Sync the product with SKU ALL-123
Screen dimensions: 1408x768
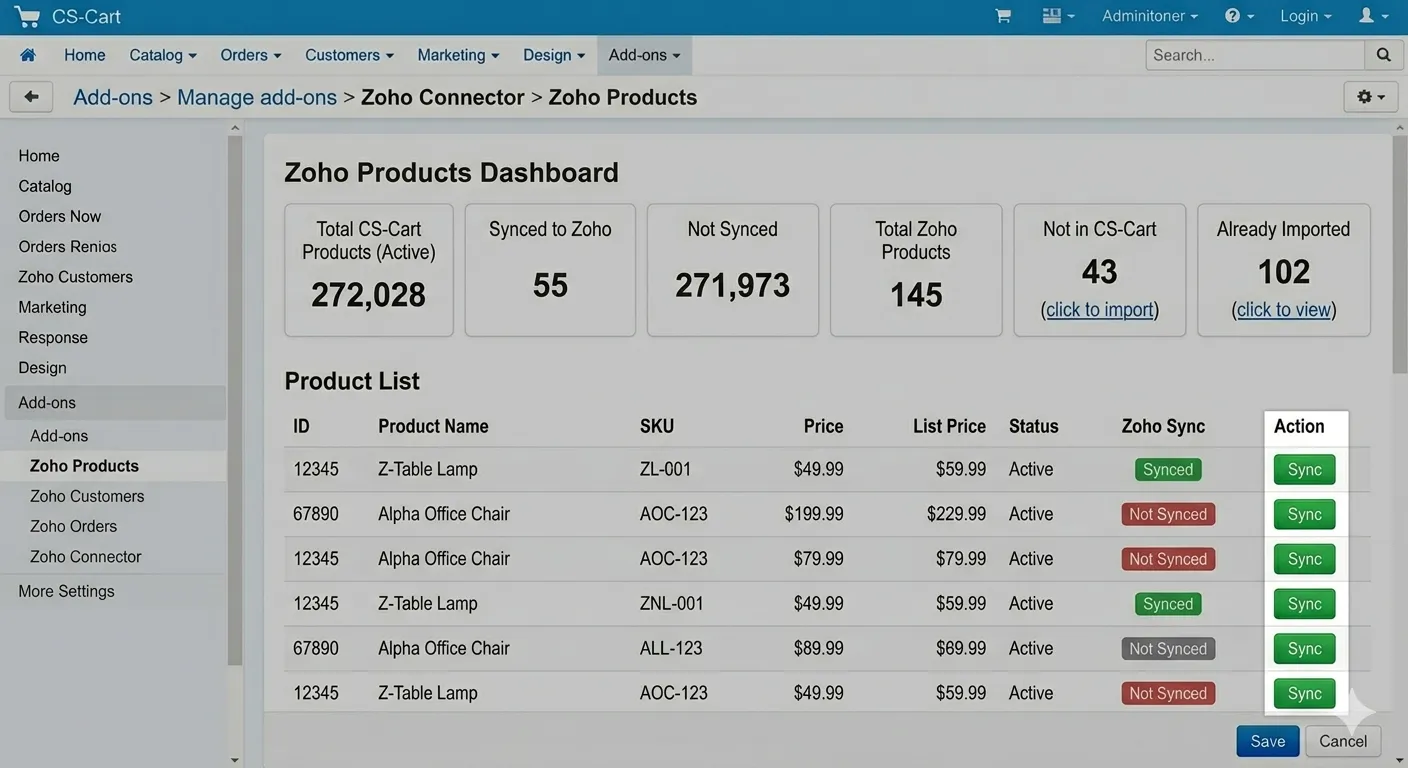pyautogui.click(x=1304, y=649)
